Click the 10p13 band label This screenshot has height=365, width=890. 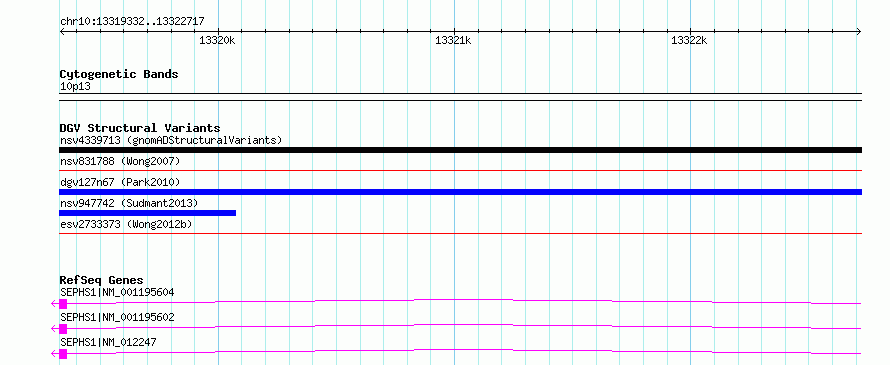(x=75, y=87)
